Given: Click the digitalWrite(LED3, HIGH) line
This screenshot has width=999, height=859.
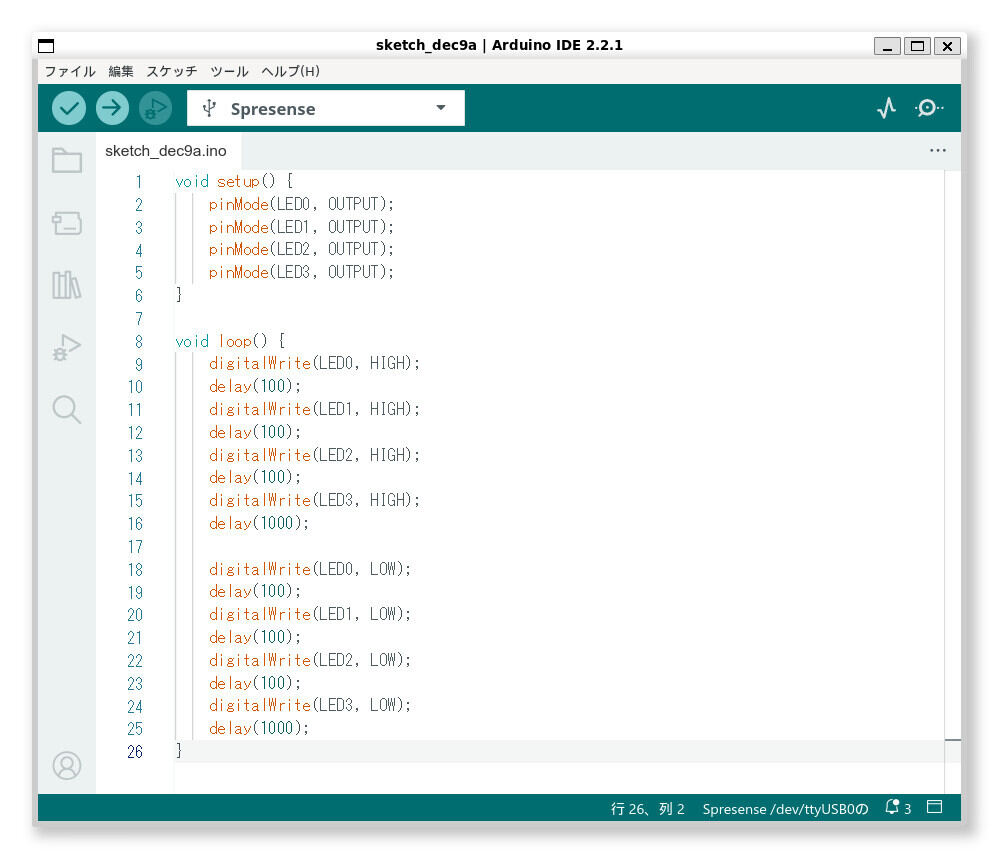Looking at the screenshot, I should [315, 501].
